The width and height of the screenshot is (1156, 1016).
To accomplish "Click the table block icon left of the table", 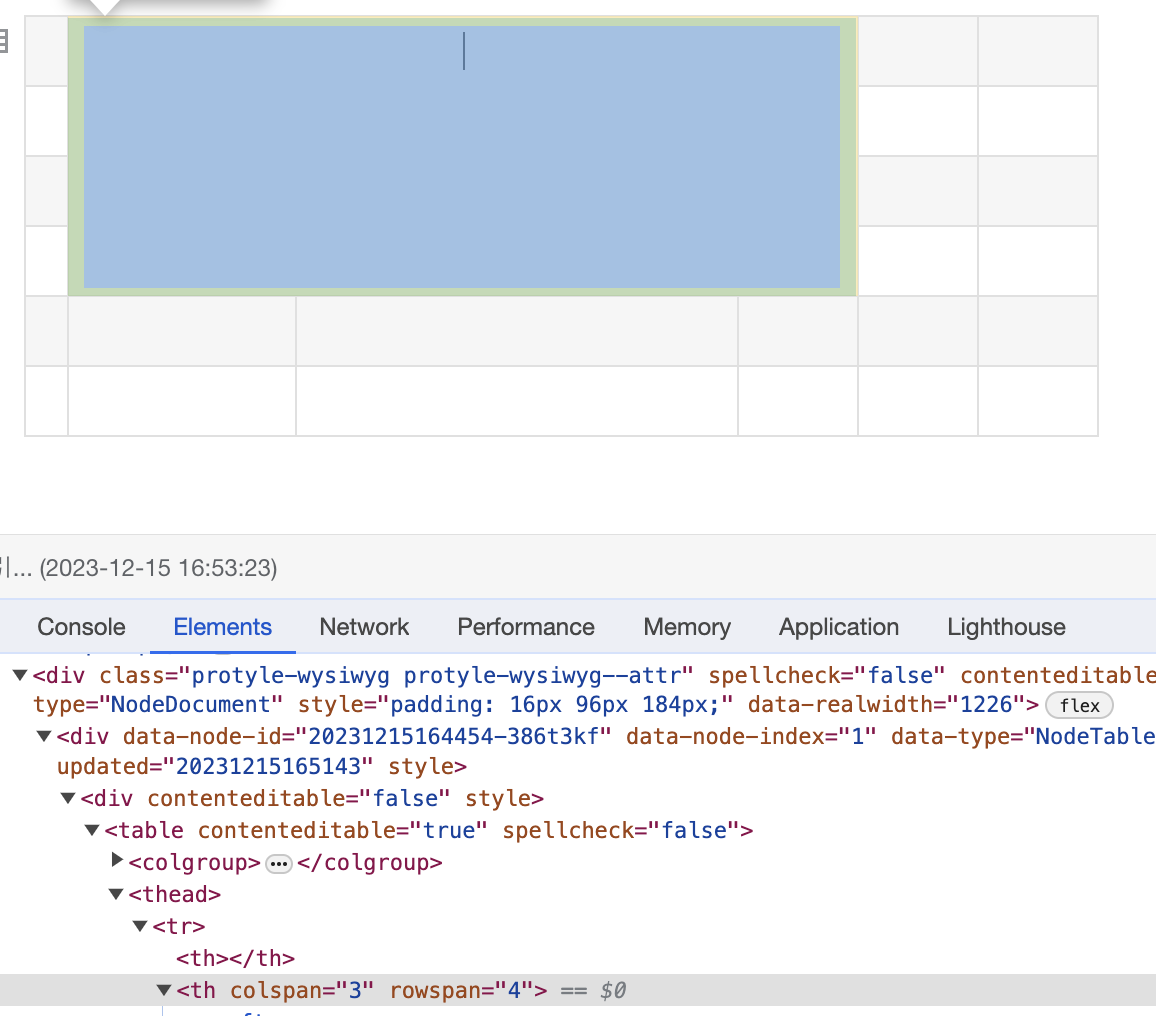I will click(3, 41).
